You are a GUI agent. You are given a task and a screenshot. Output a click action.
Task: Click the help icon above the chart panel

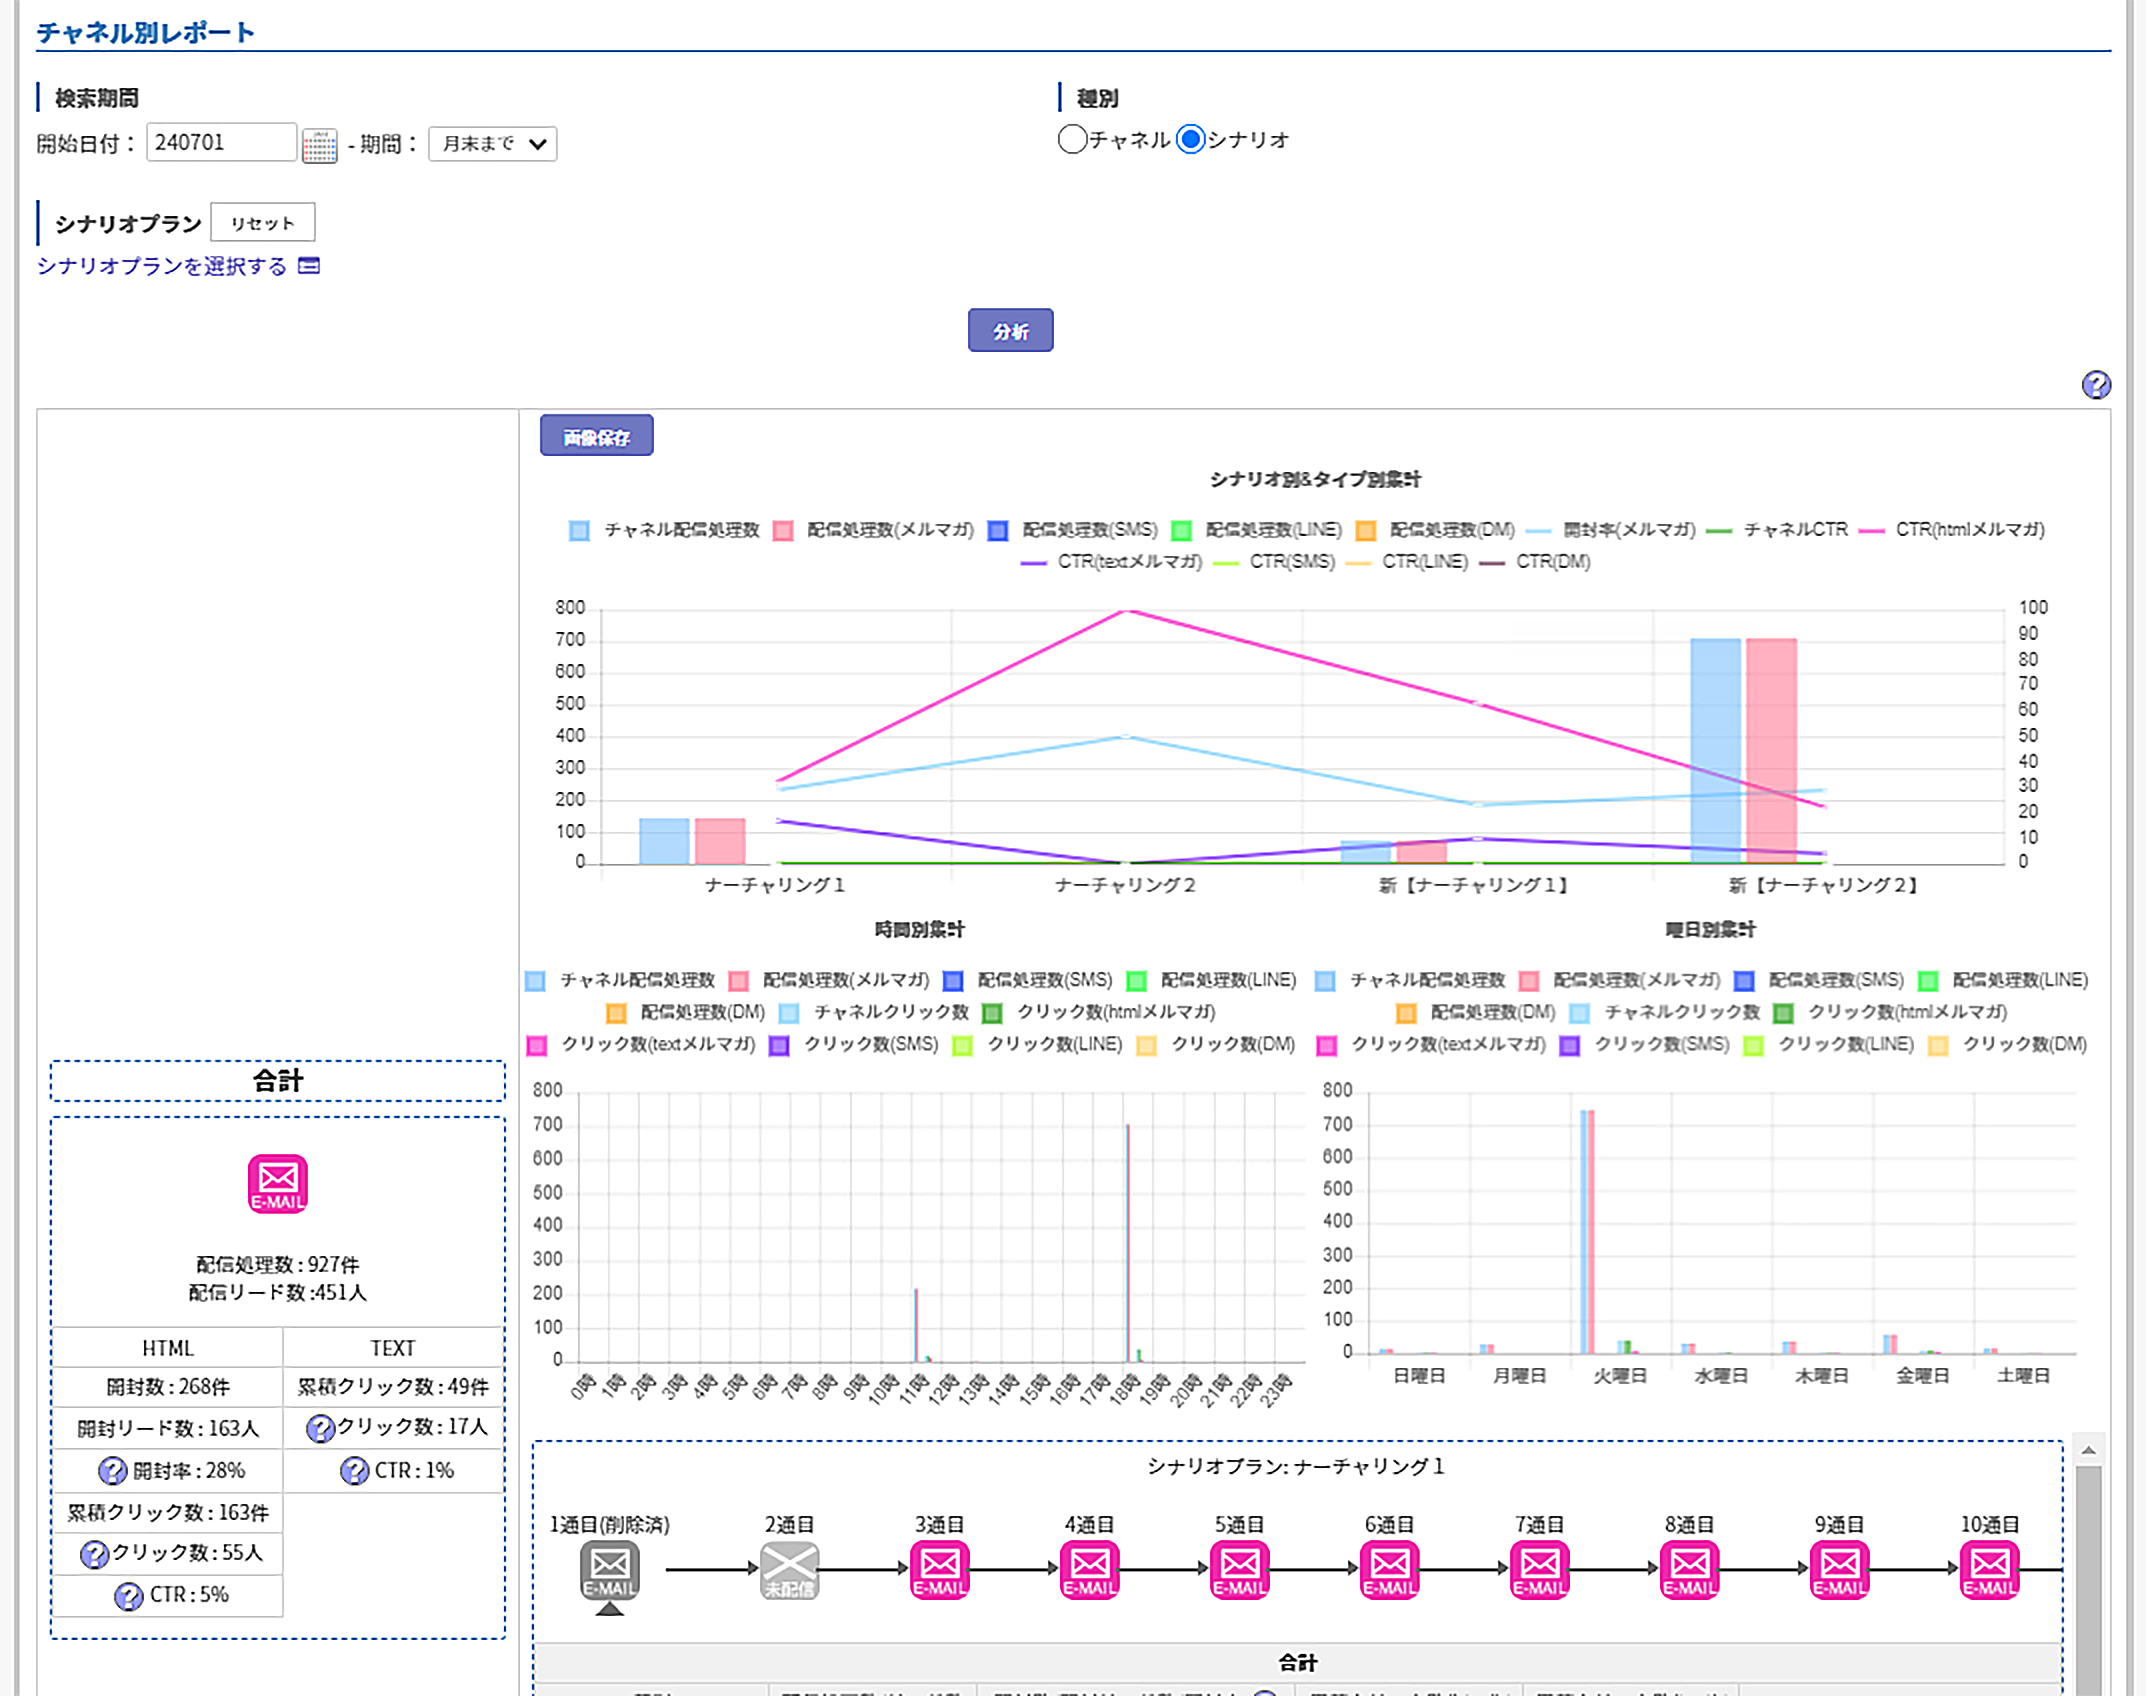[2096, 385]
